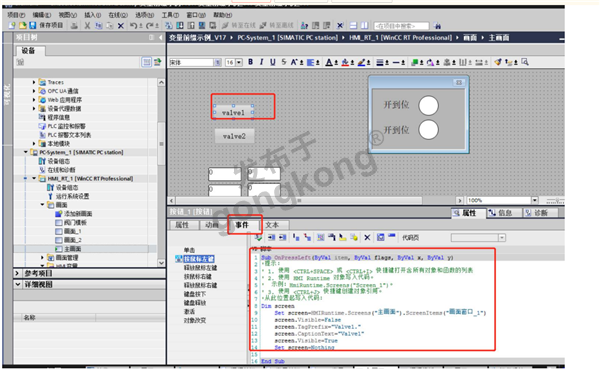Open the font size 16 dropdown
This screenshot has height=370, width=600.
(x=239, y=62)
